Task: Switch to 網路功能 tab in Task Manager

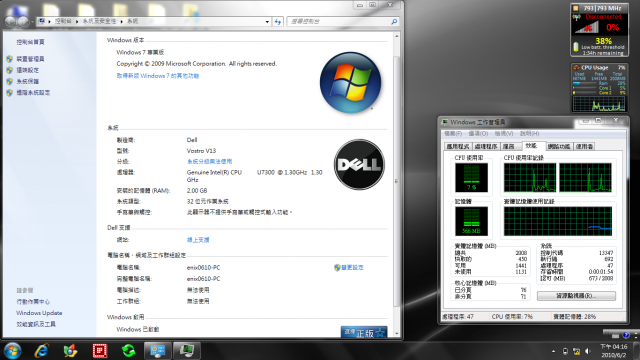Action: [559, 147]
